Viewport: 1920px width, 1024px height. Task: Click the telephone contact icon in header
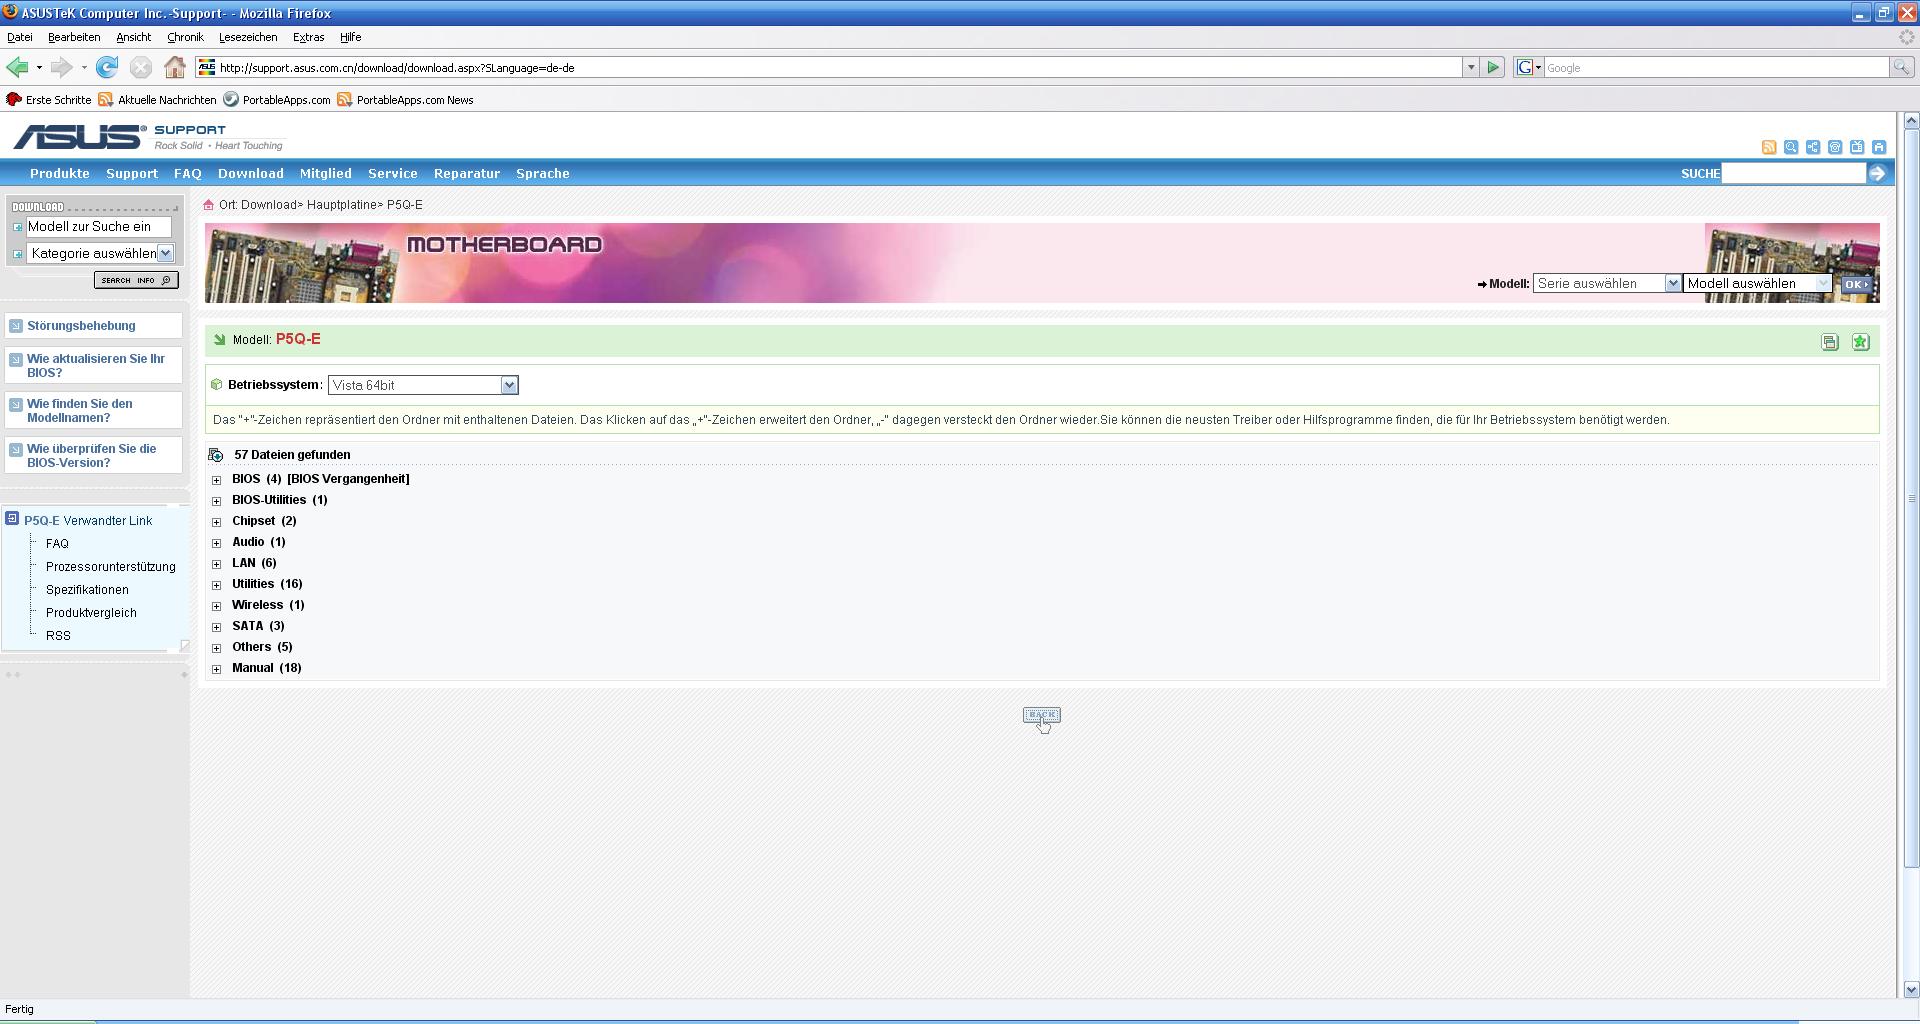[x=1835, y=147]
